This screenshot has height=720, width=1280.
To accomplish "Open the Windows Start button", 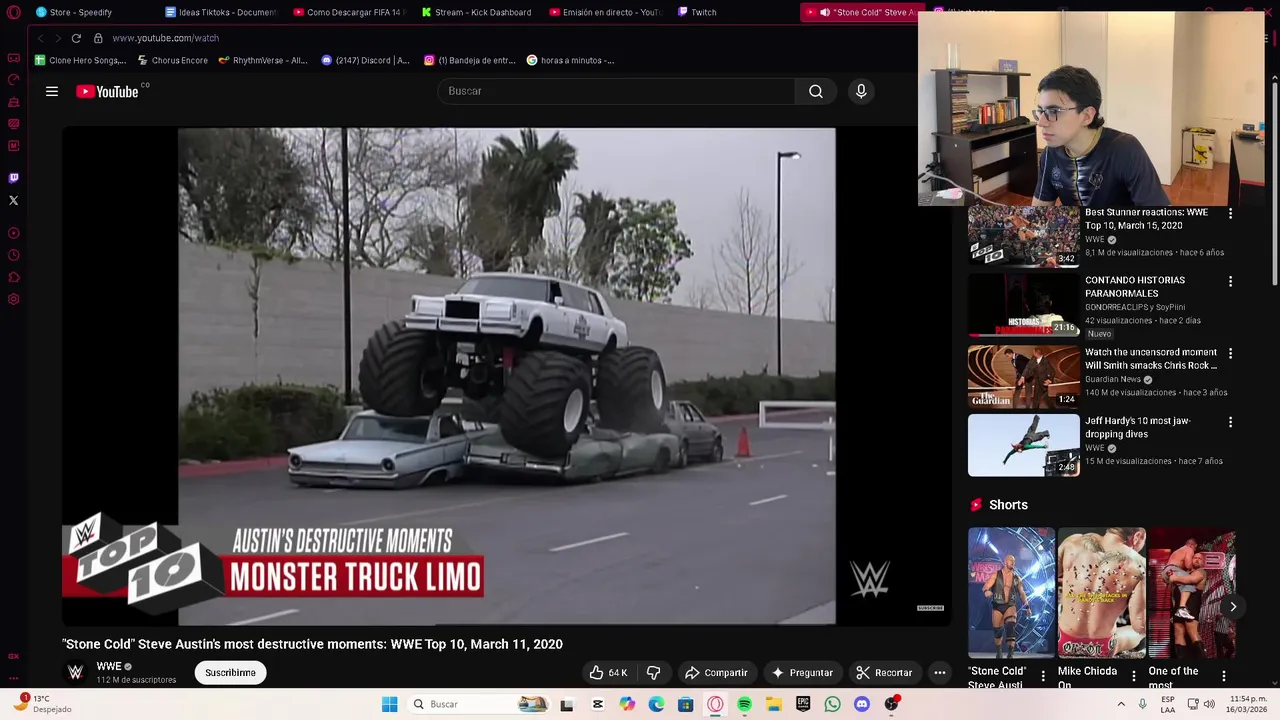I will coord(389,704).
